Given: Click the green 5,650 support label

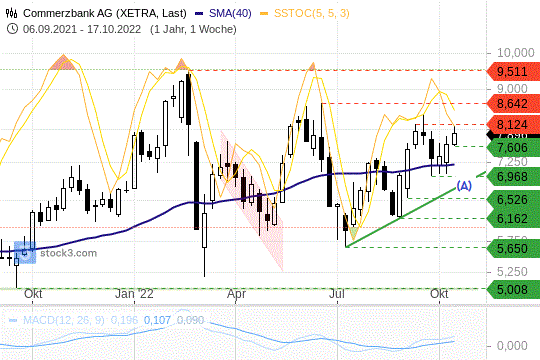Looking at the screenshot, I should [513, 248].
